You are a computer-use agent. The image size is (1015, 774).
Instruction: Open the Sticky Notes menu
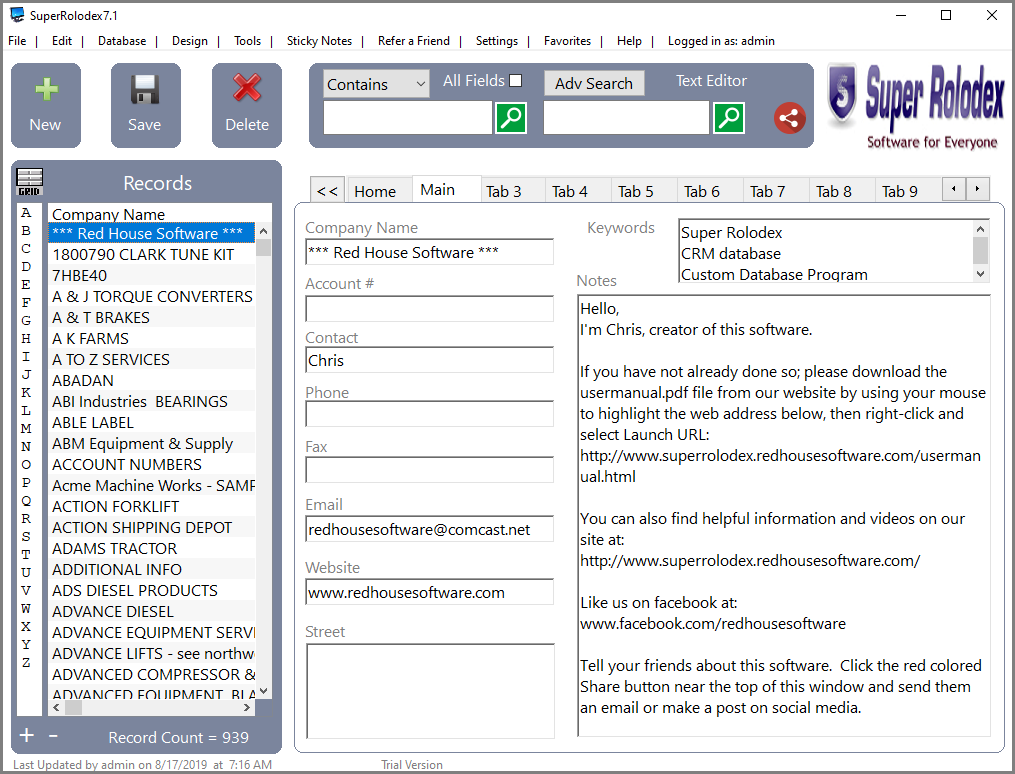pos(319,41)
